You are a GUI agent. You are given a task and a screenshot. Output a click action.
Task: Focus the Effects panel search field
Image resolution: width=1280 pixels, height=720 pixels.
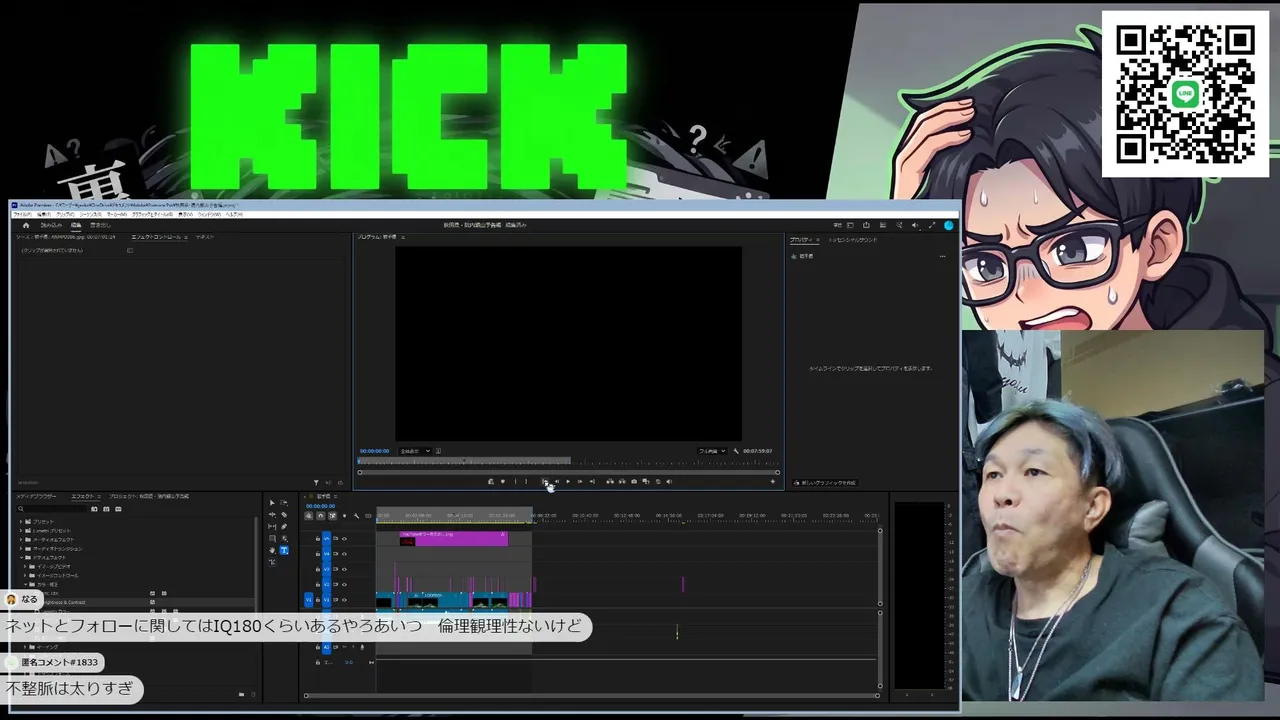point(53,509)
